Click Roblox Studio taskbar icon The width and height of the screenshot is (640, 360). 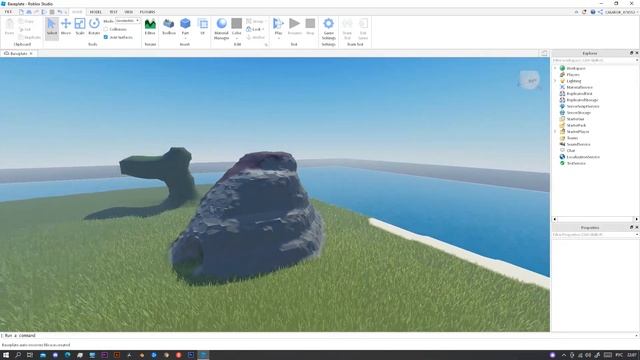pyautogui.click(x=203, y=355)
